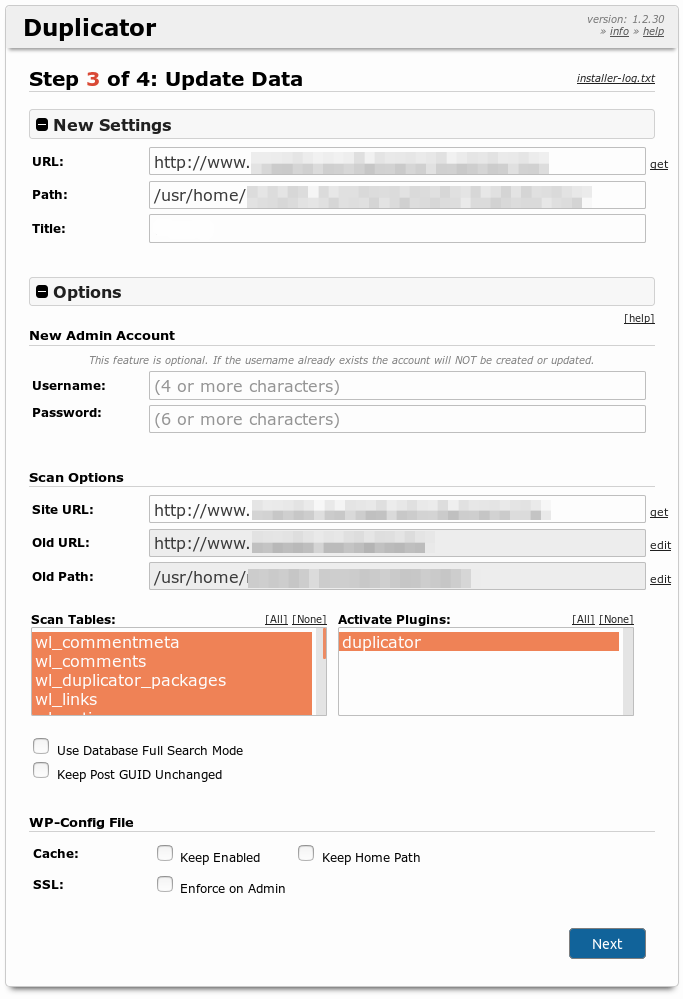Toggle SSL Enforce on Admin checkbox

click(x=165, y=884)
